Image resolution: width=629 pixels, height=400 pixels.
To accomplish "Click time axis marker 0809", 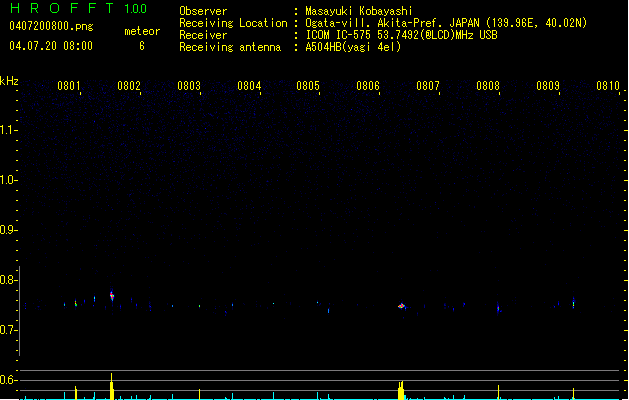I will (x=548, y=86).
